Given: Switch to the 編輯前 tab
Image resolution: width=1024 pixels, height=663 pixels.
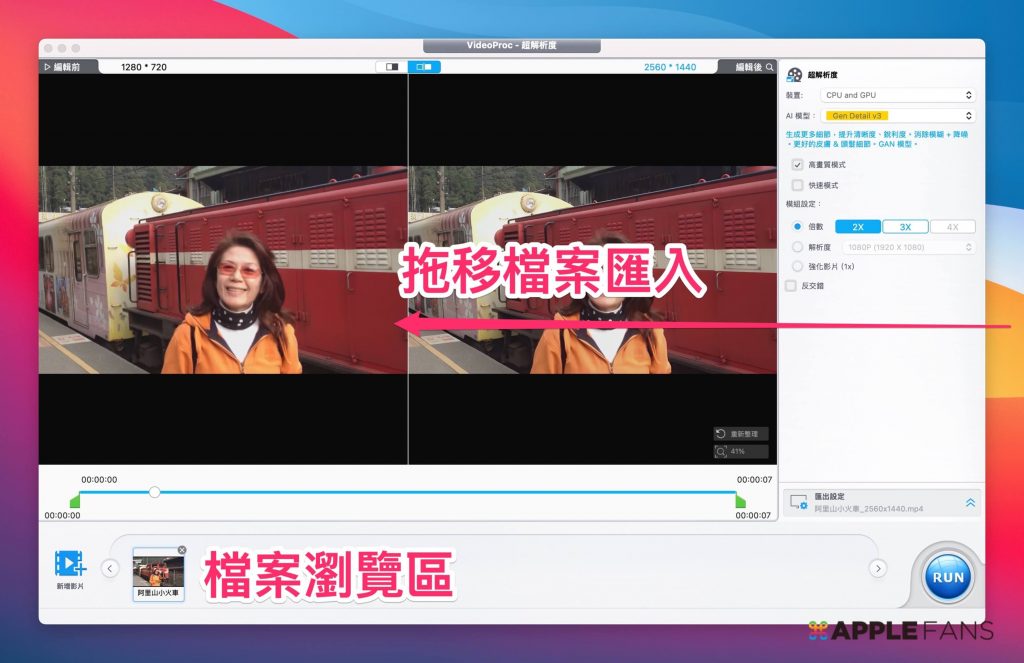Looking at the screenshot, I should (68, 67).
